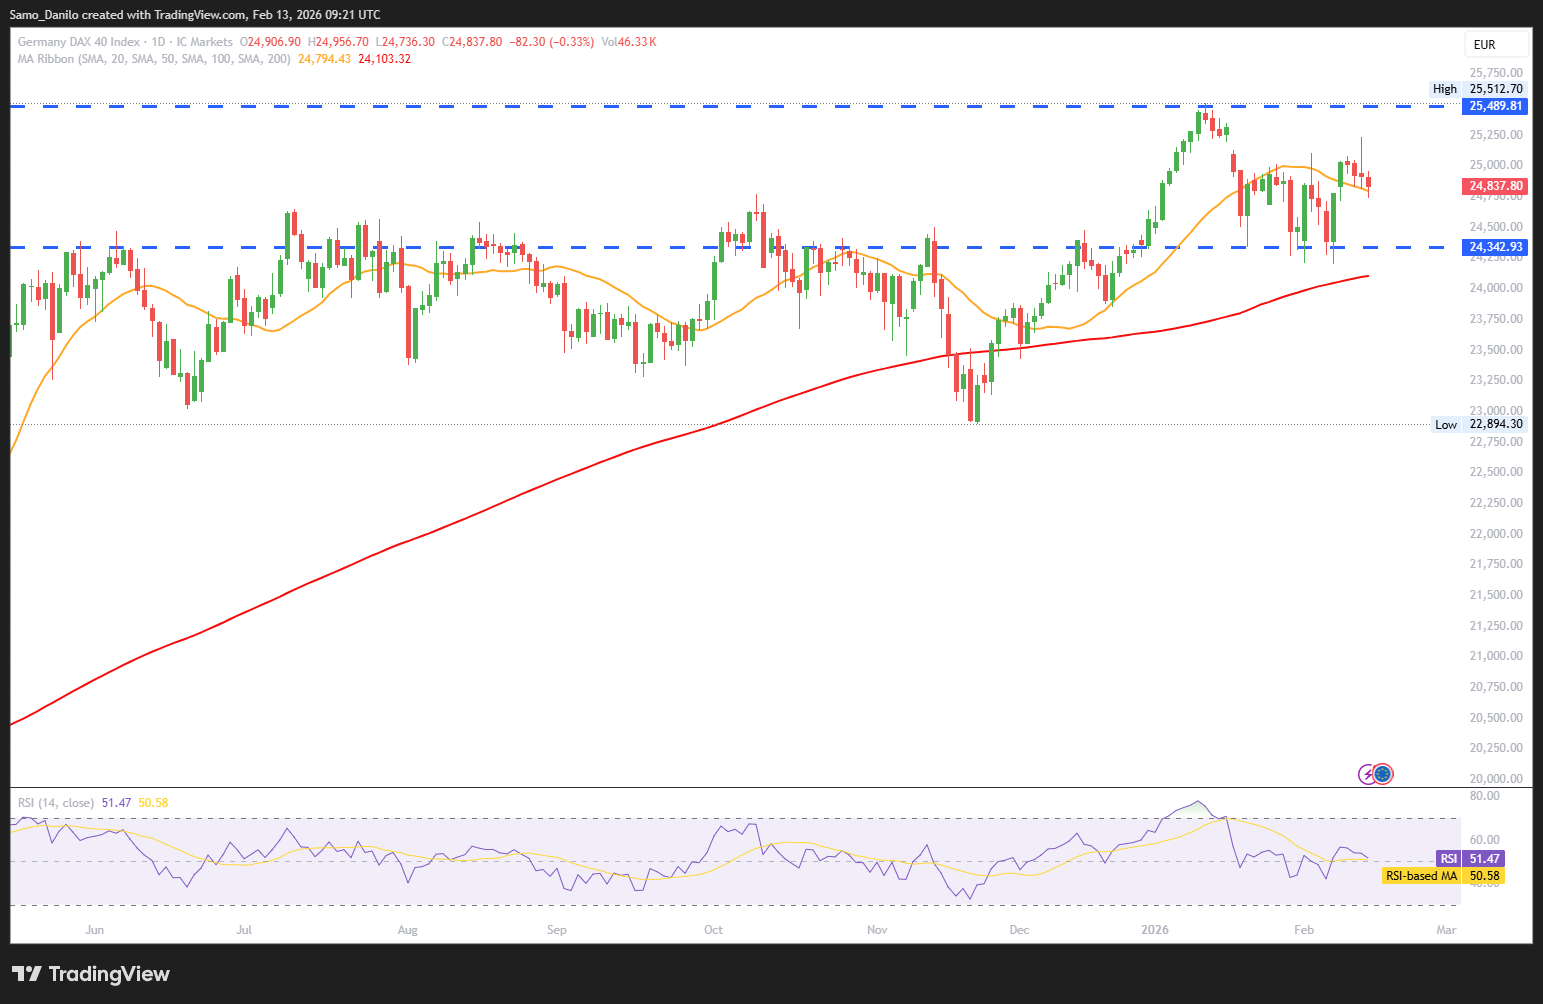The image size is (1543, 1004).
Task: Click the purple lightning bolt icon
Action: point(1367,774)
